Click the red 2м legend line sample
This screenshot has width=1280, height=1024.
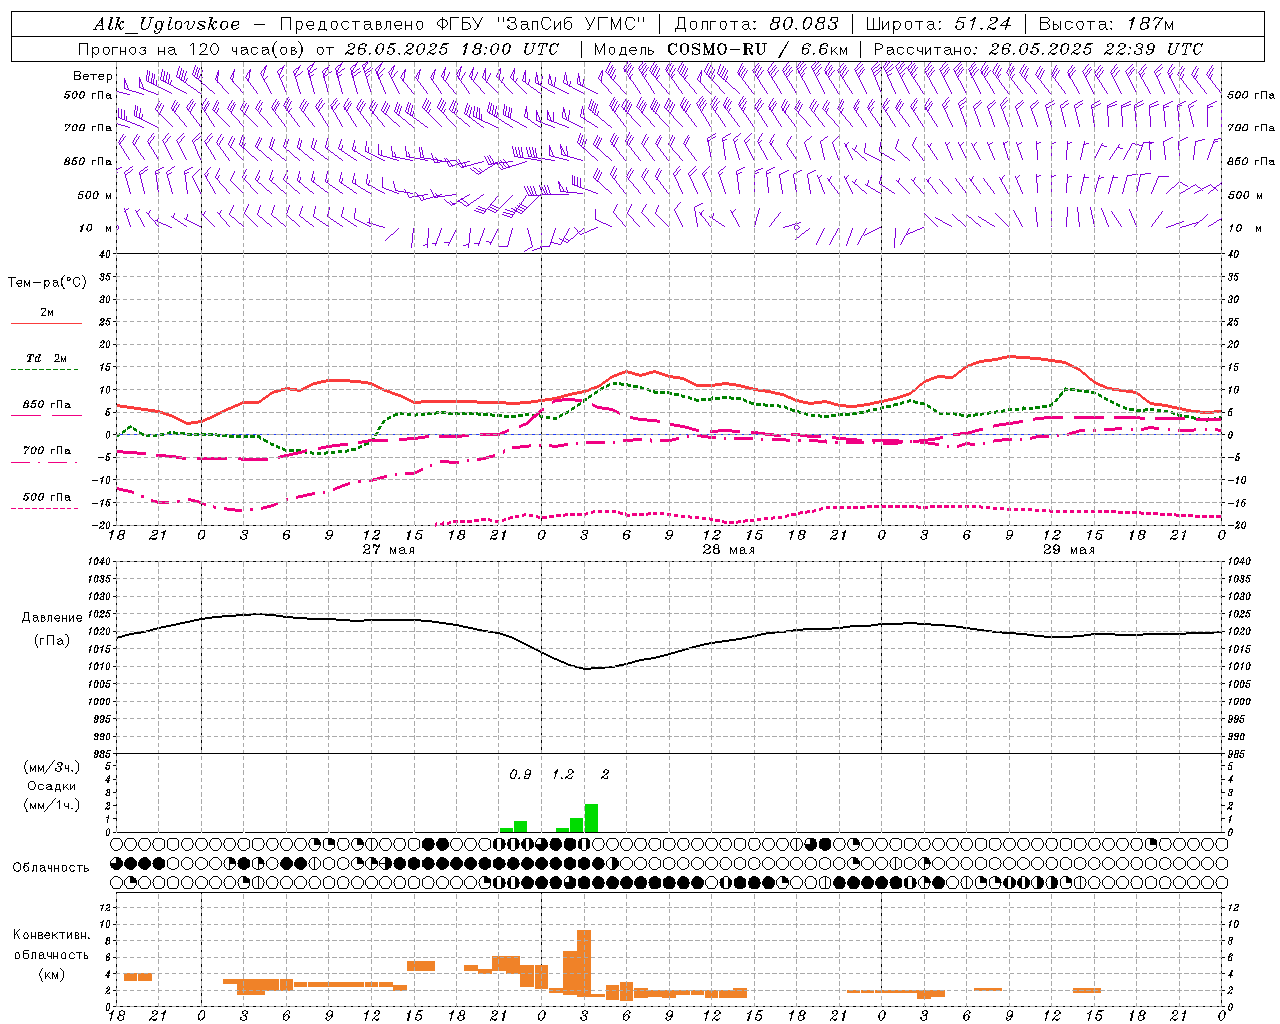click(x=46, y=324)
